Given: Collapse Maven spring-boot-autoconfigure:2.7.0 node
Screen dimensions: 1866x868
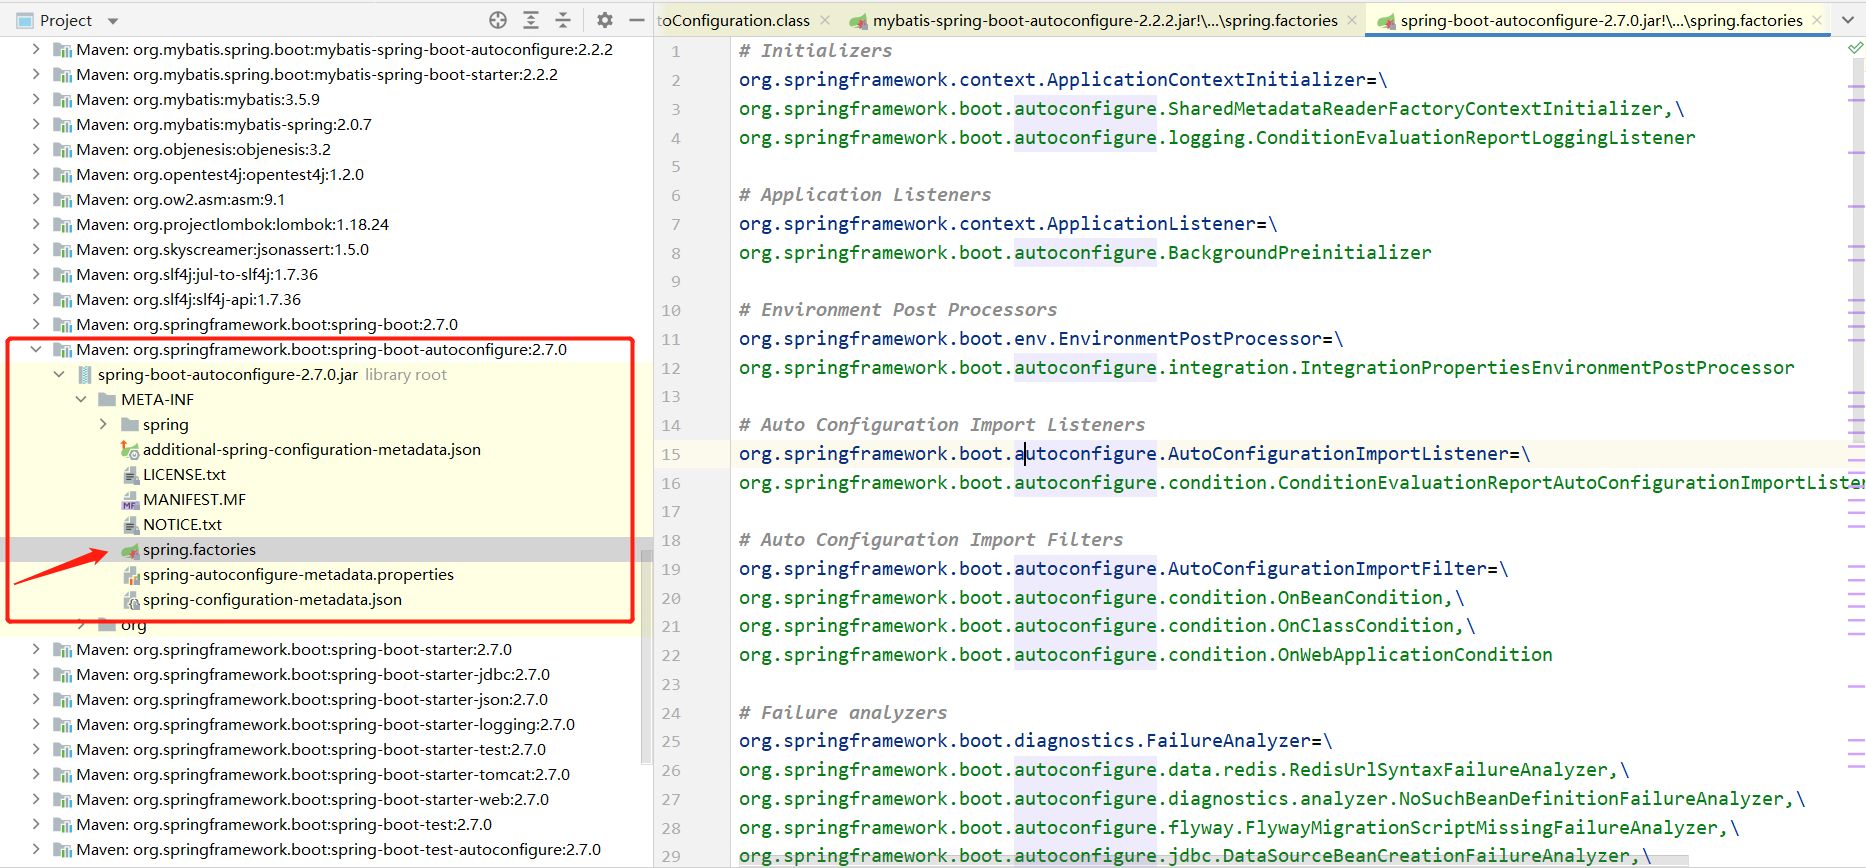Looking at the screenshot, I should pyautogui.click(x=36, y=349).
